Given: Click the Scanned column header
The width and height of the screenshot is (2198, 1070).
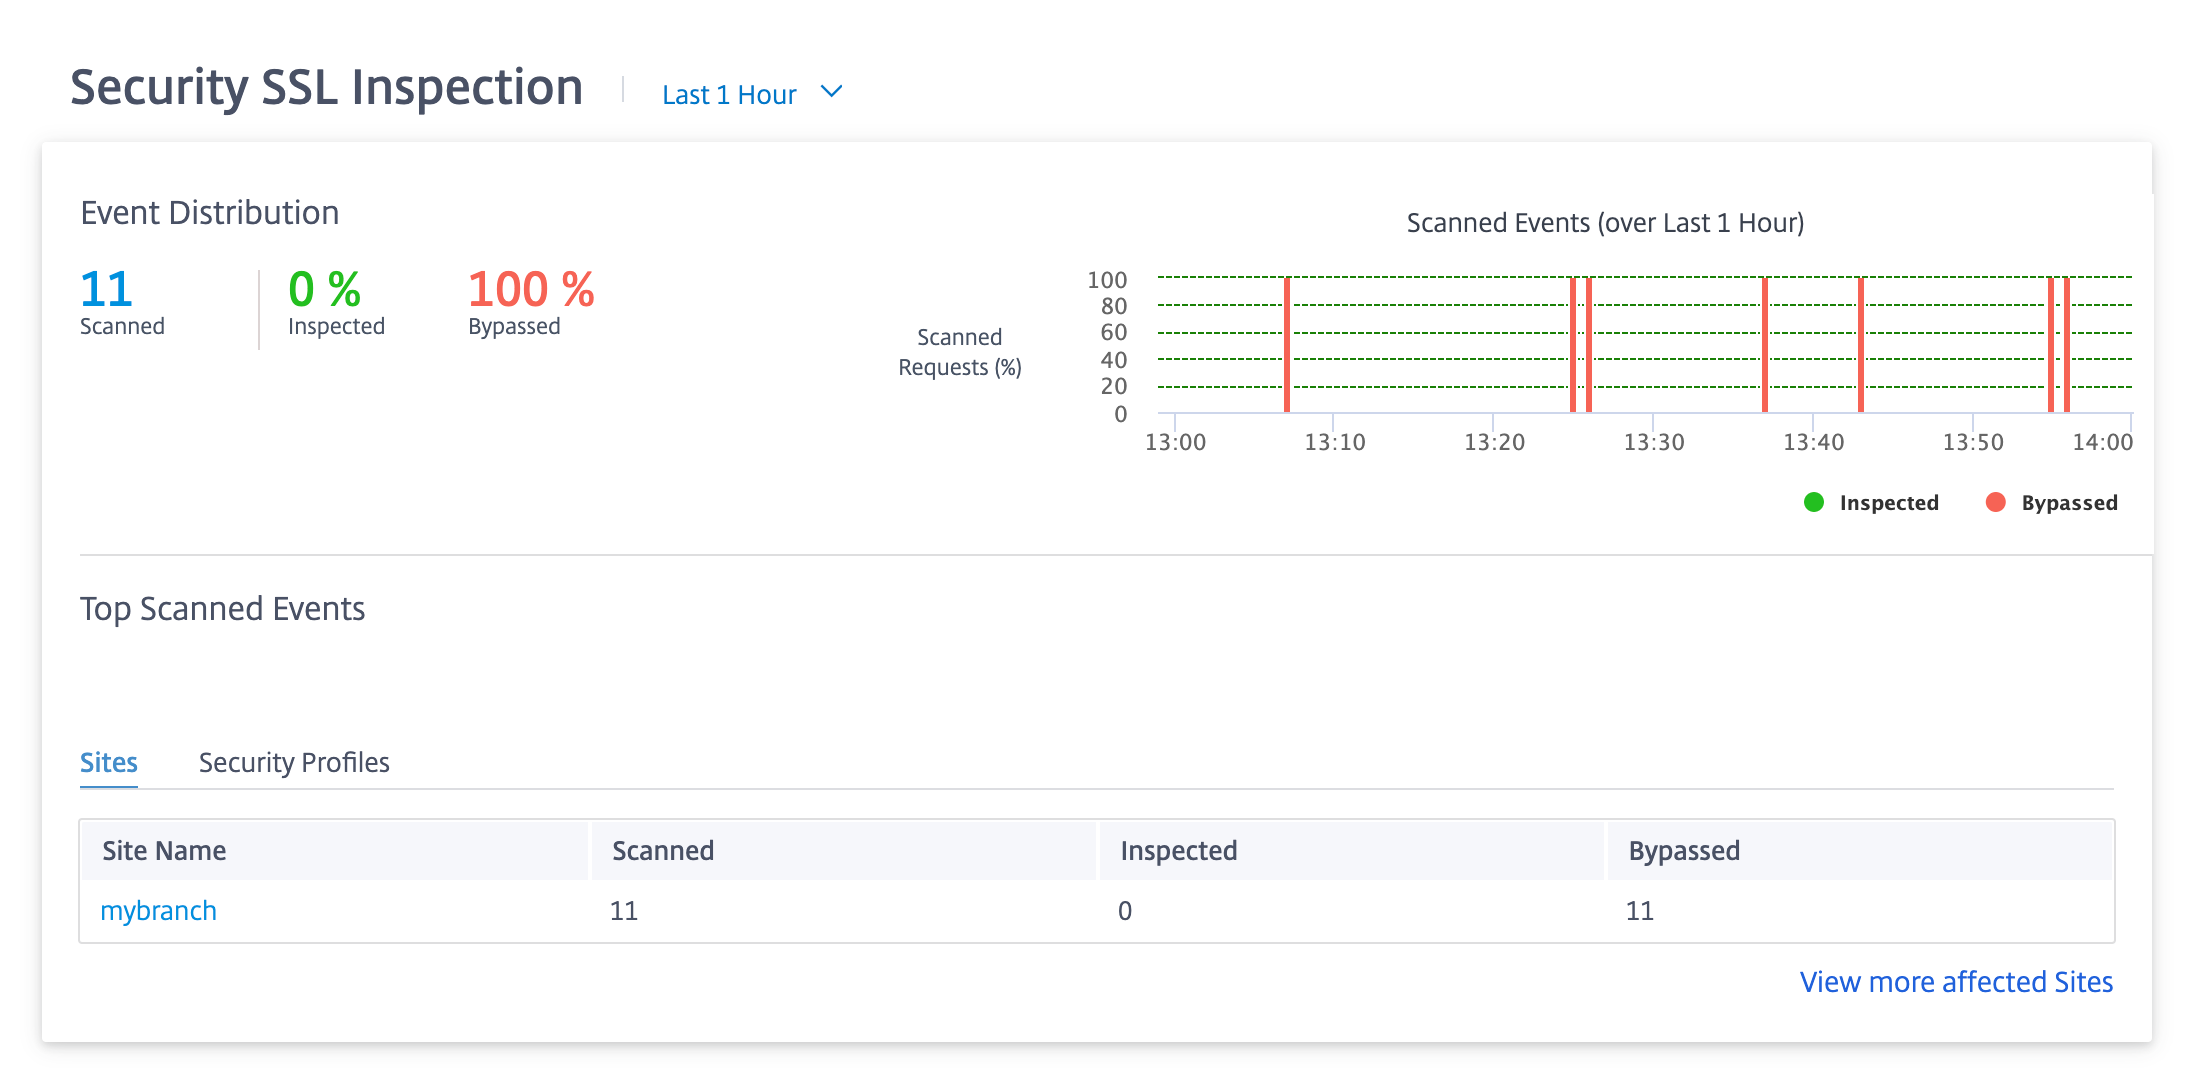Looking at the screenshot, I should 844,850.
